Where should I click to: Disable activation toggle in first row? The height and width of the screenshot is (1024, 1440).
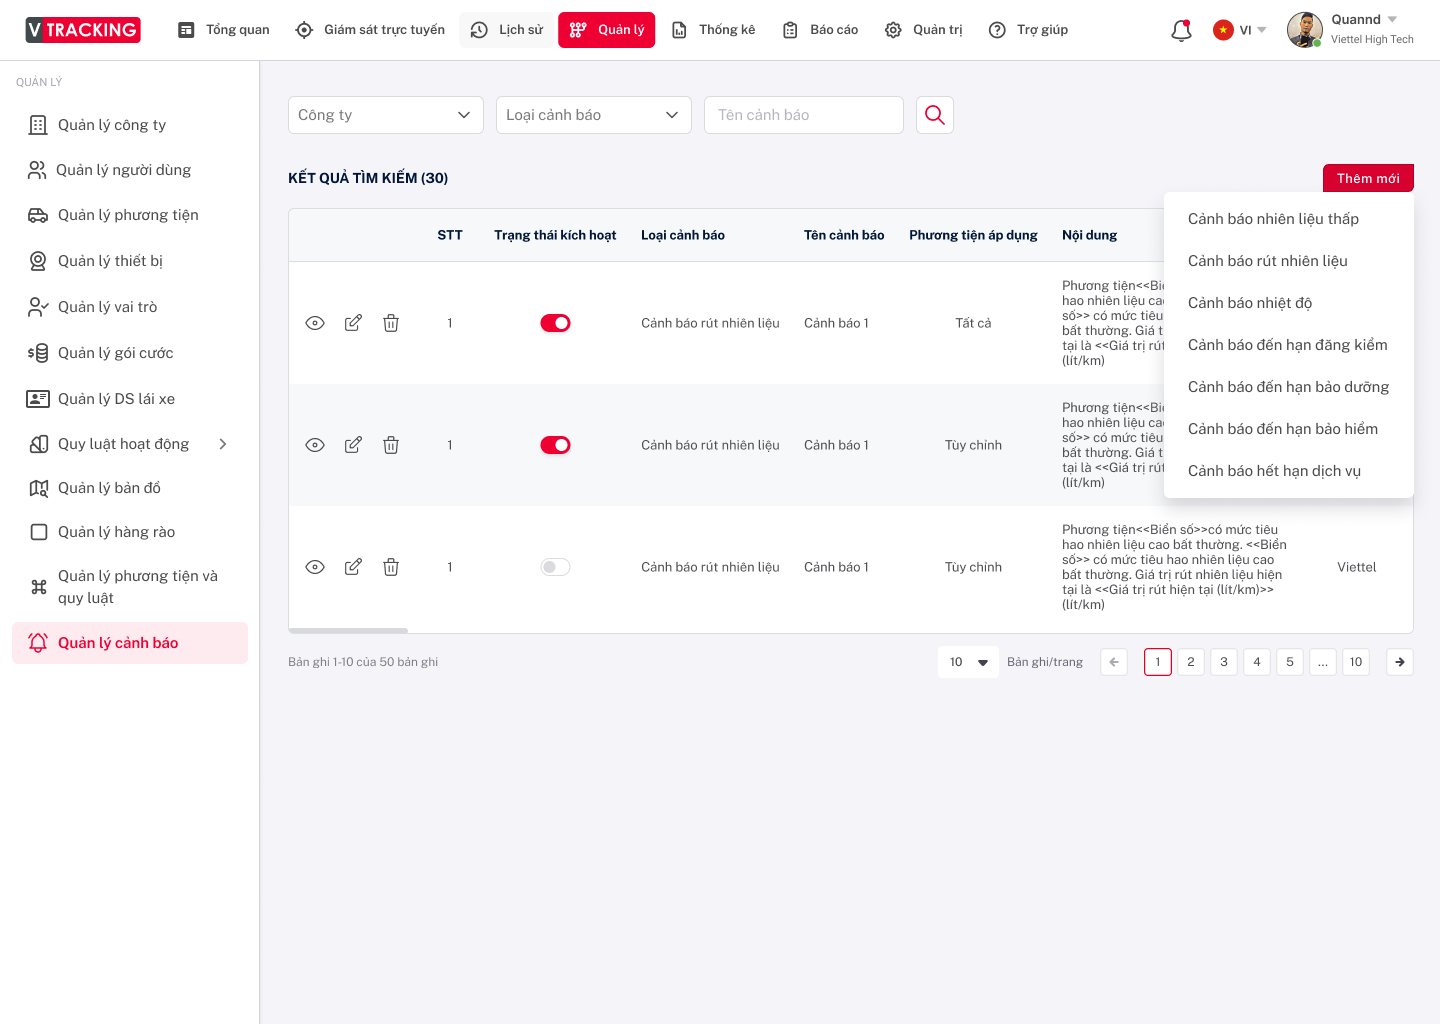click(x=555, y=323)
